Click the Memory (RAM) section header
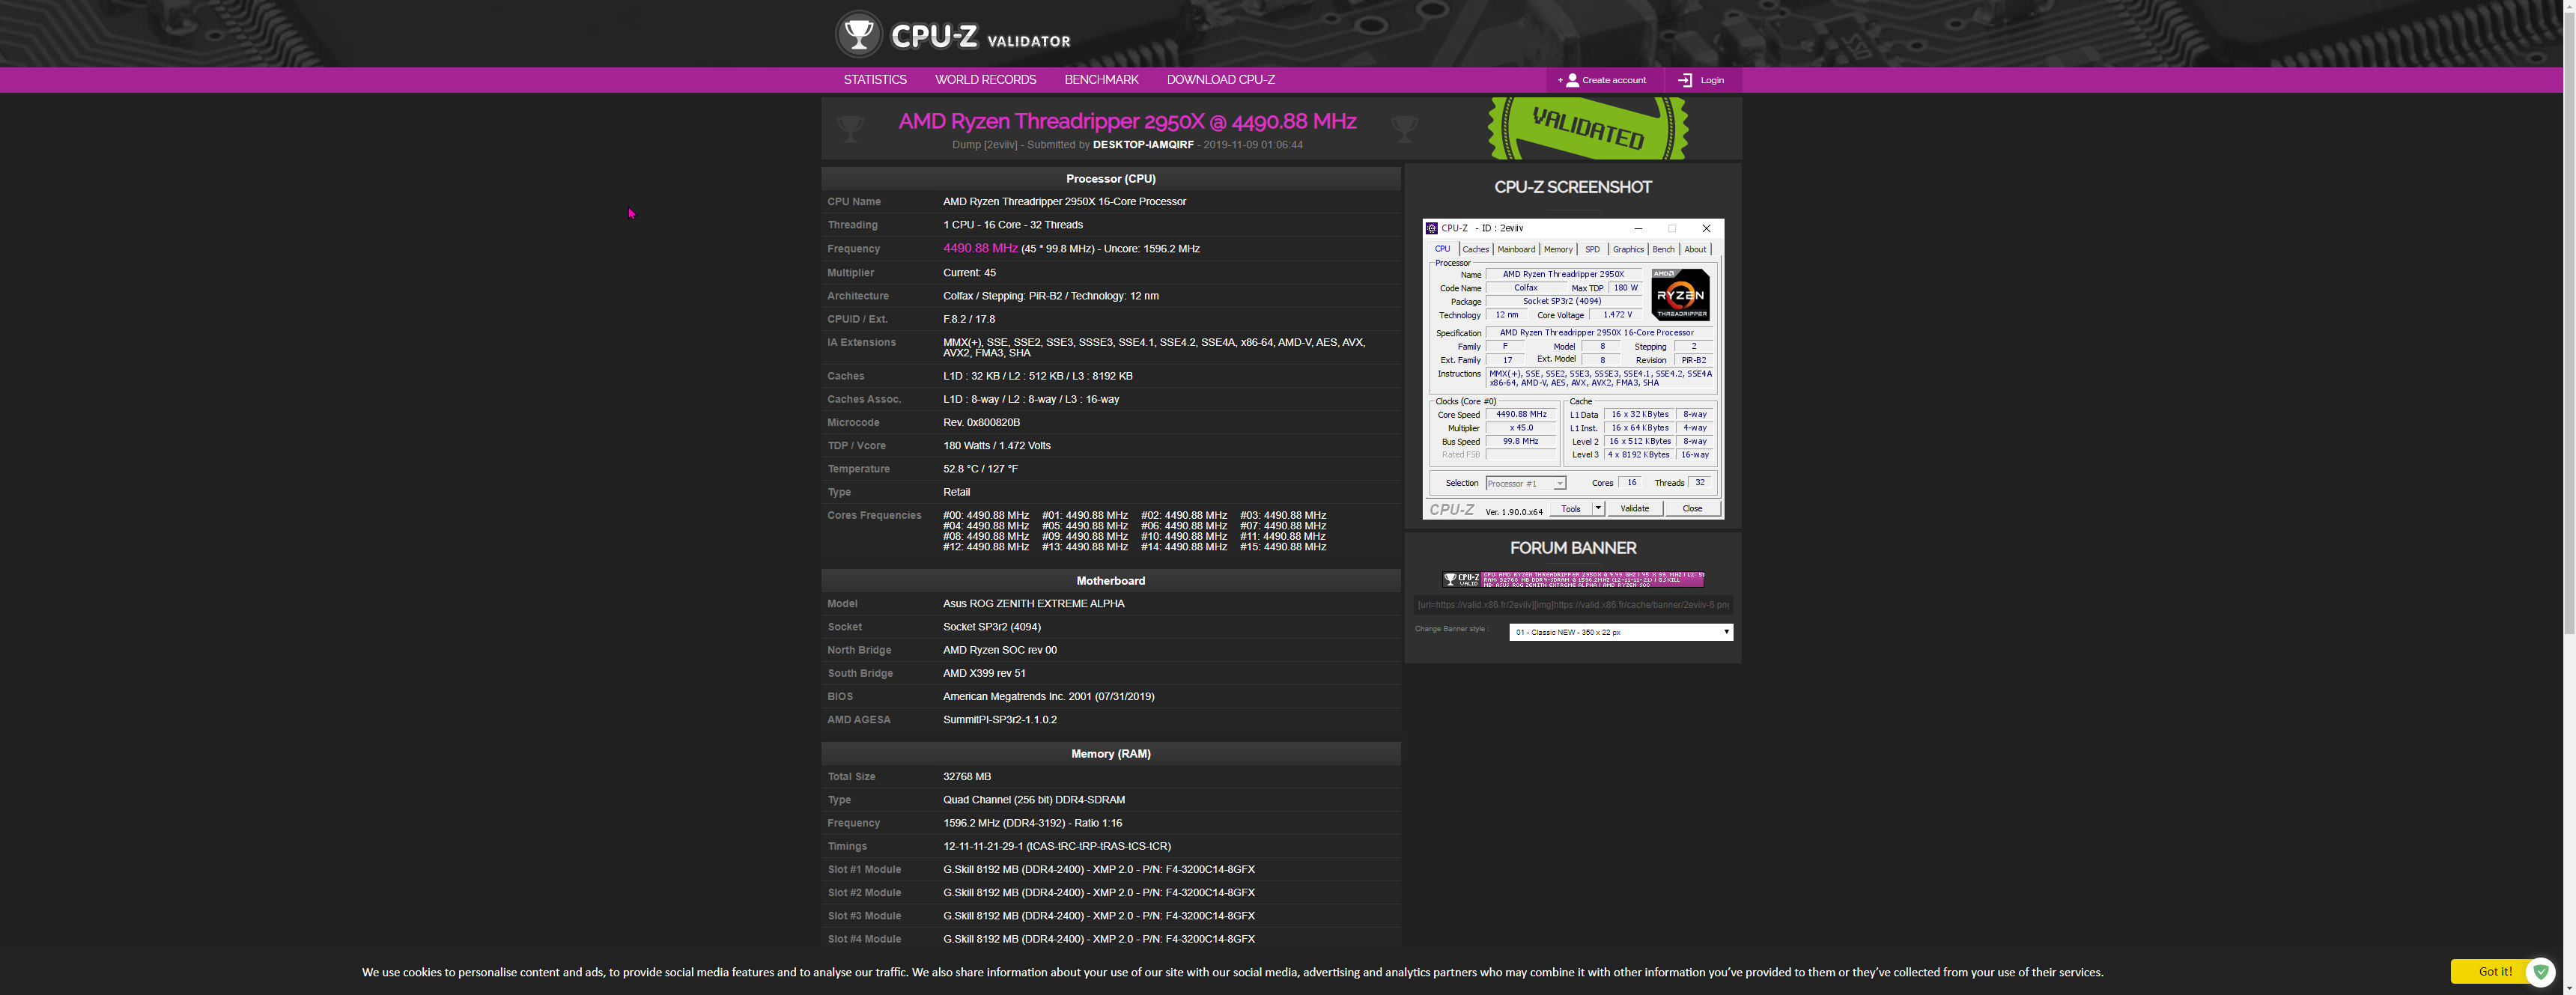This screenshot has width=2576, height=995. 1110,754
